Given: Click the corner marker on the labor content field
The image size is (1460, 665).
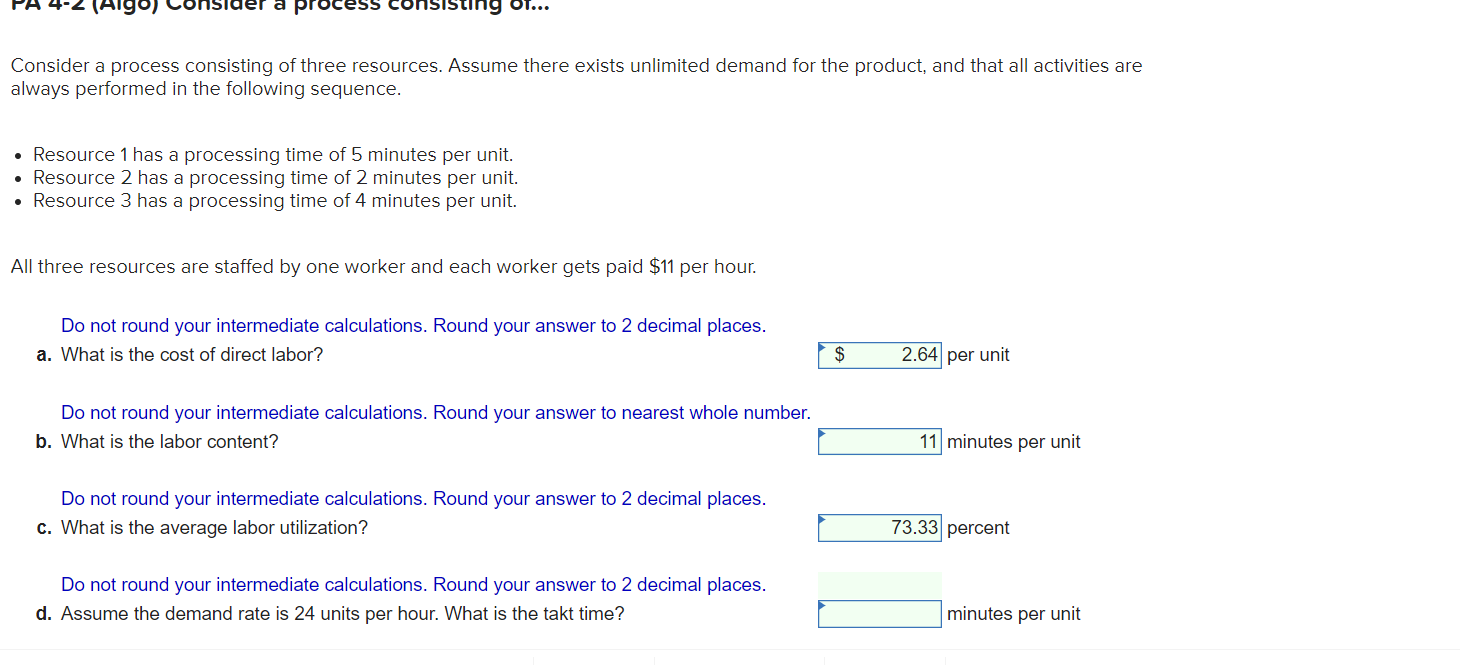Looking at the screenshot, I should pyautogui.click(x=822, y=432).
